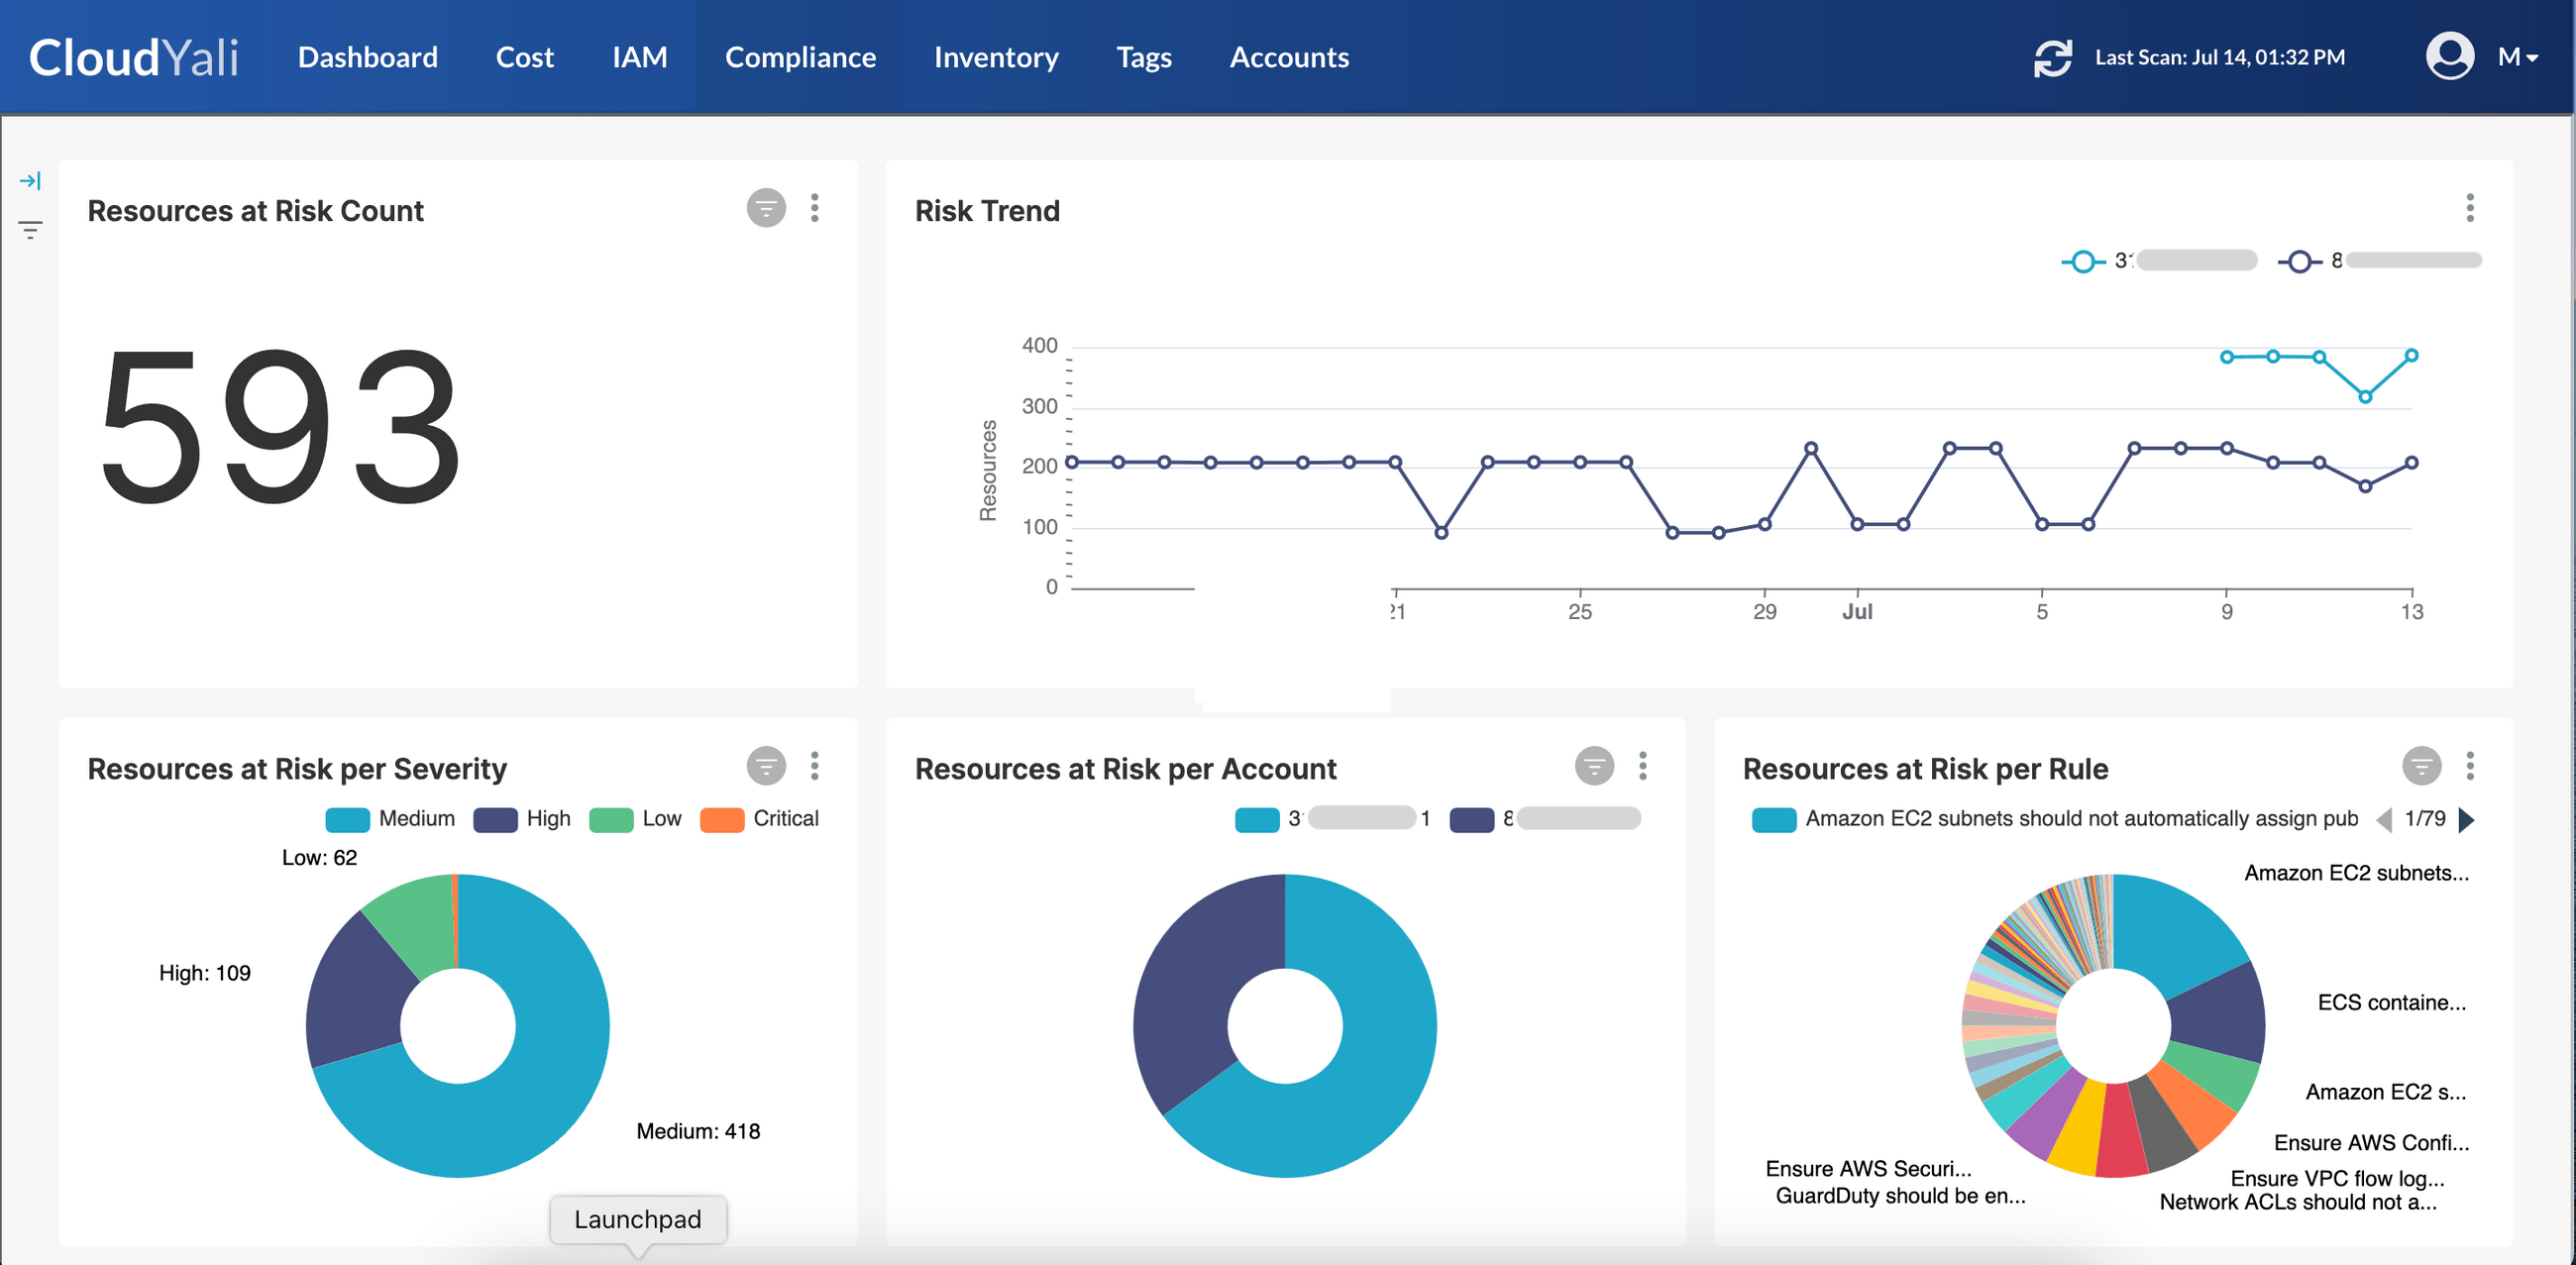Collapse the left sidebar panel
The width and height of the screenshot is (2576, 1265).
coord(30,181)
